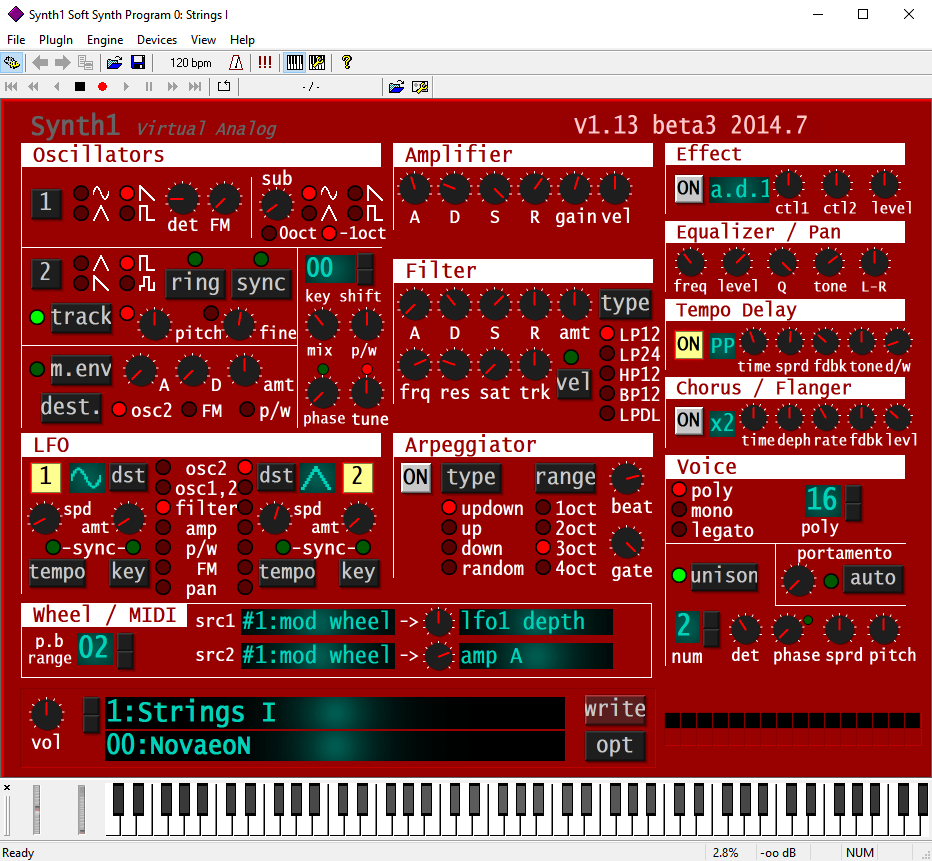Open the tempo delay mode selector PP

point(722,345)
